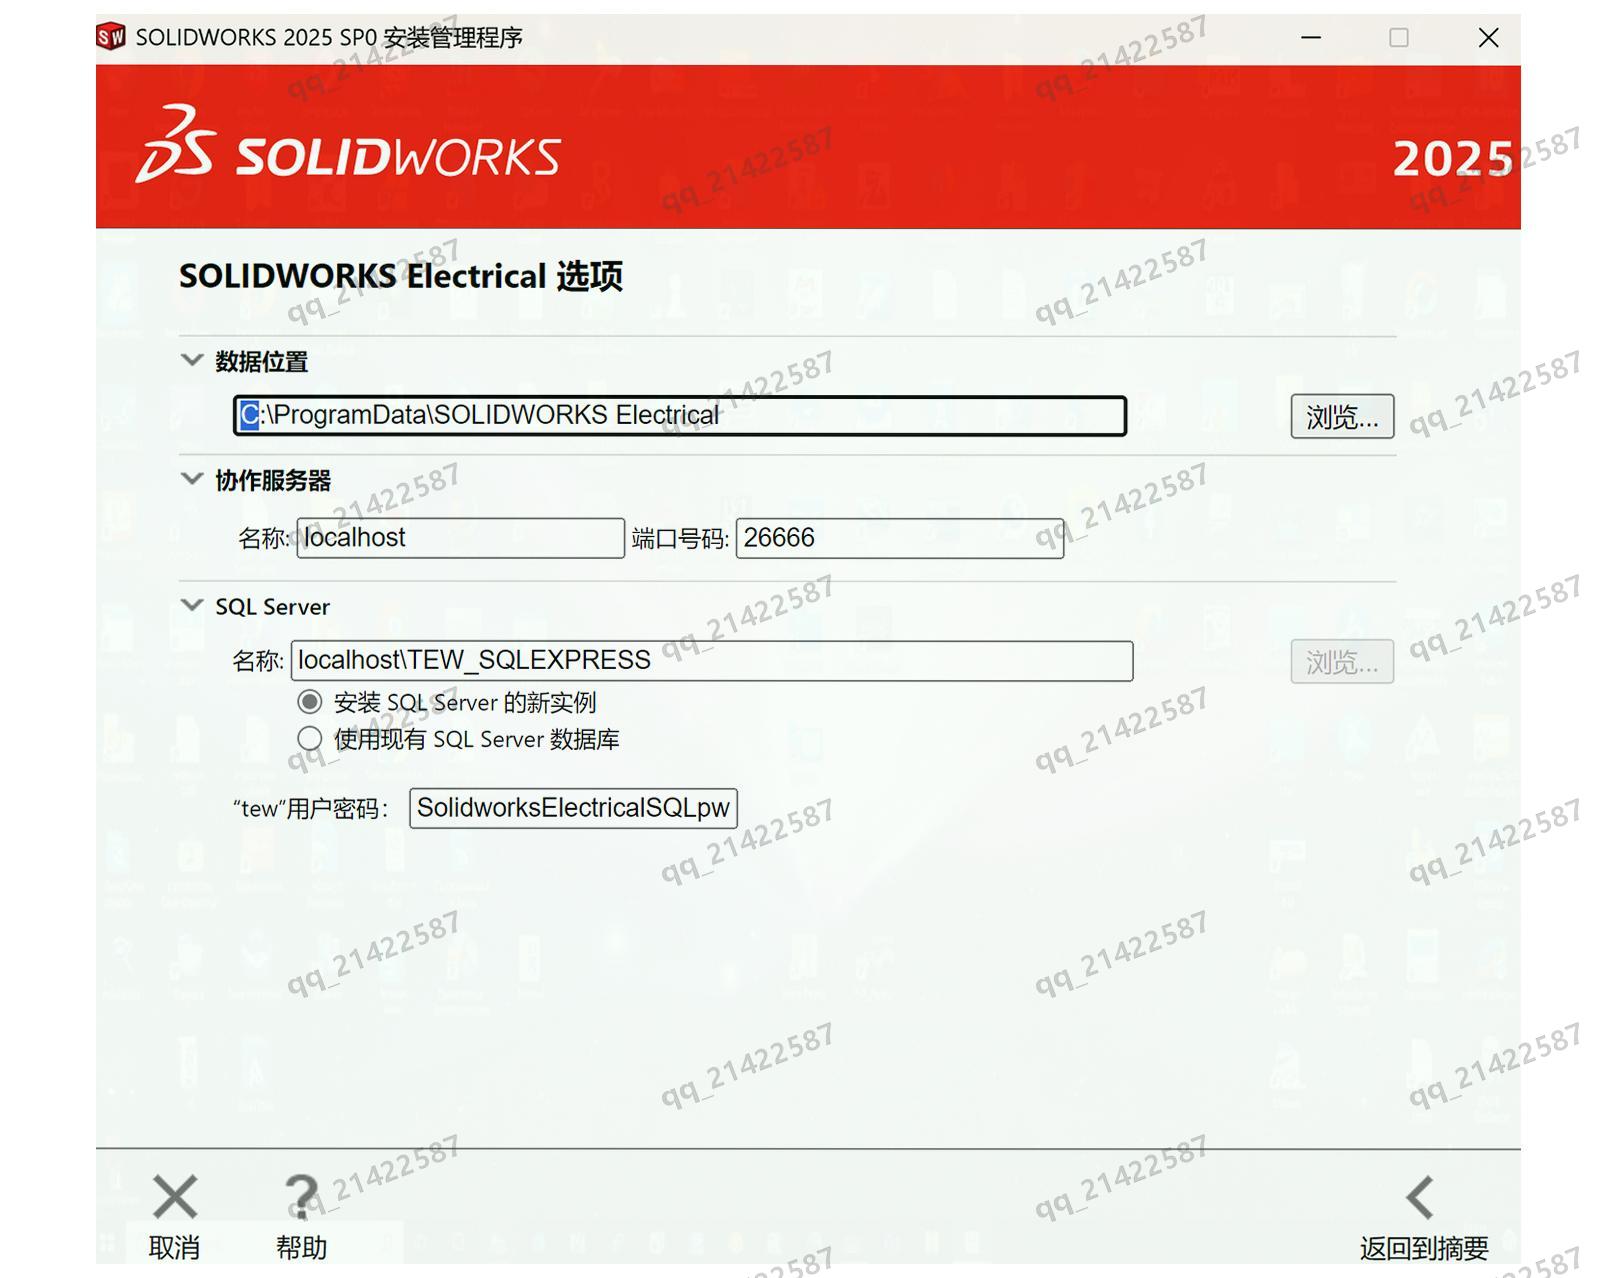Click the 帮助 question mark icon

(301, 1197)
